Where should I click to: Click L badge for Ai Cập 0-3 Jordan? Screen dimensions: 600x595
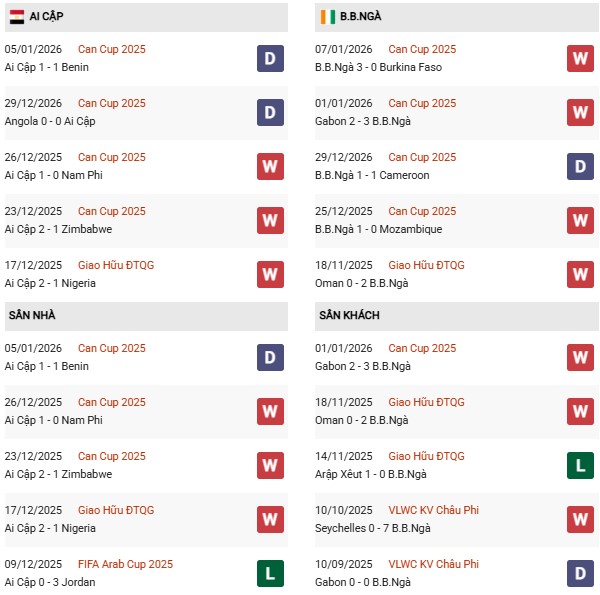[x=270, y=573]
